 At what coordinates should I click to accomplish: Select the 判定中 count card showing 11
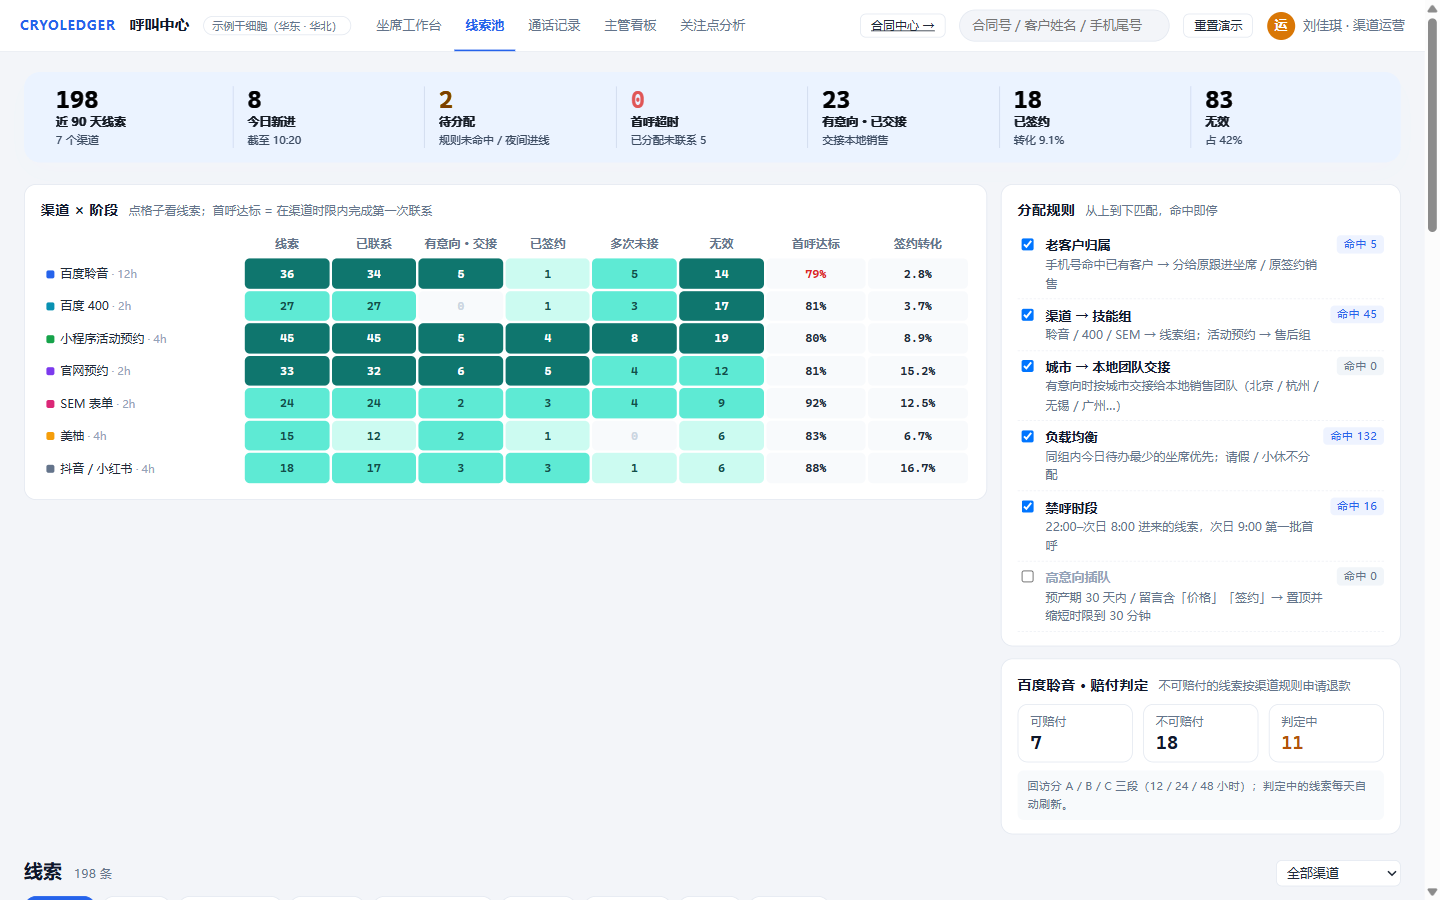click(1326, 733)
